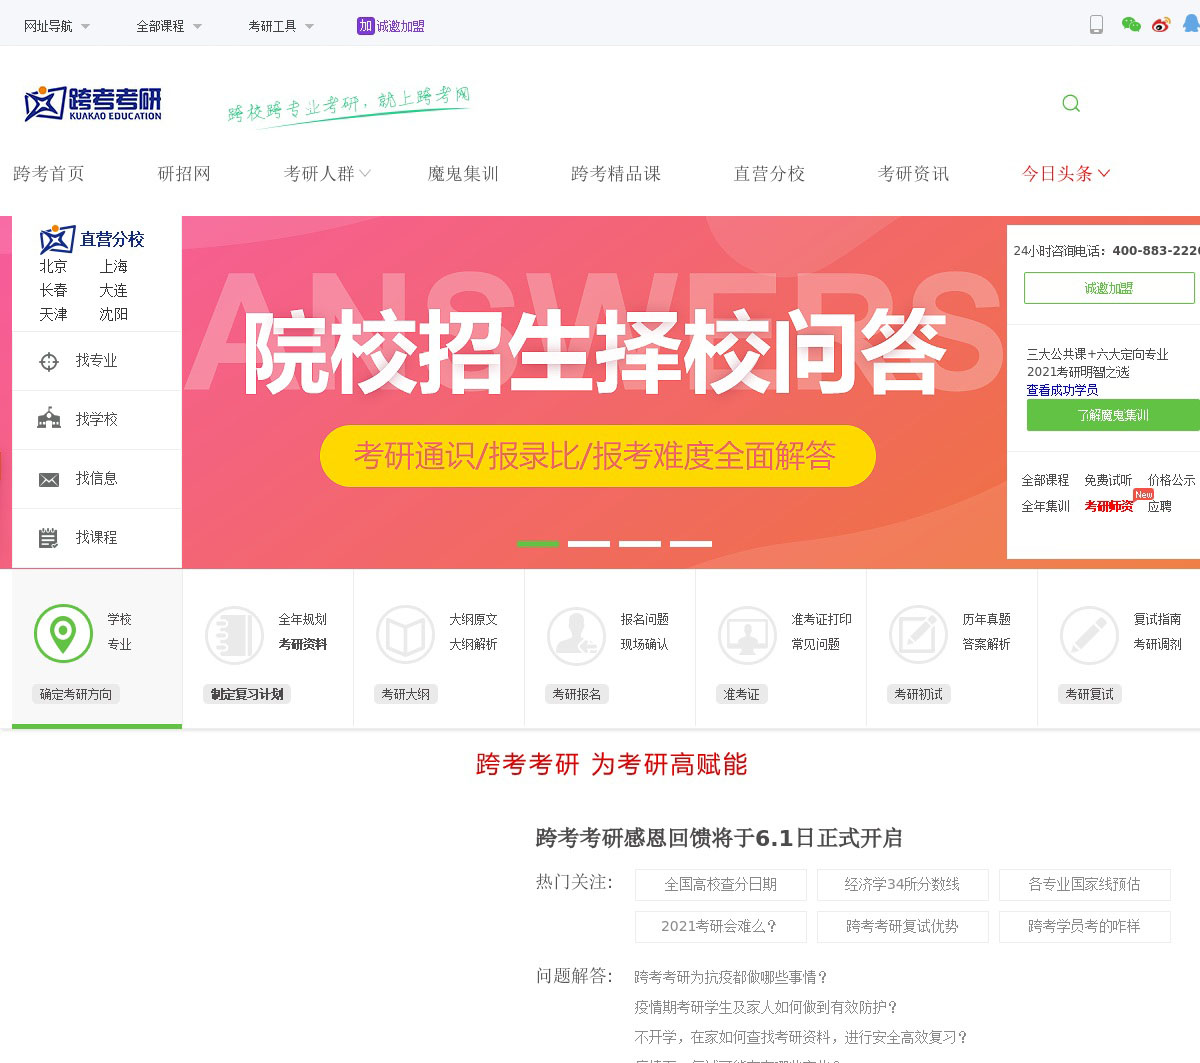
Task: Click the 找课程 notepad icon
Action: tap(49, 538)
